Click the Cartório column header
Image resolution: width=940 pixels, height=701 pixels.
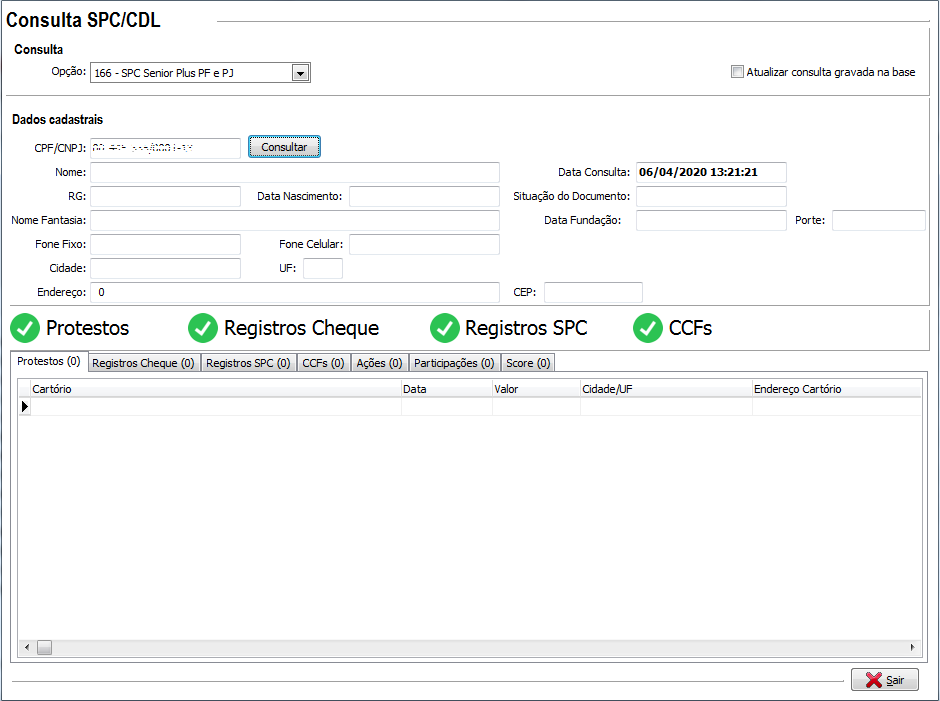click(x=215, y=389)
